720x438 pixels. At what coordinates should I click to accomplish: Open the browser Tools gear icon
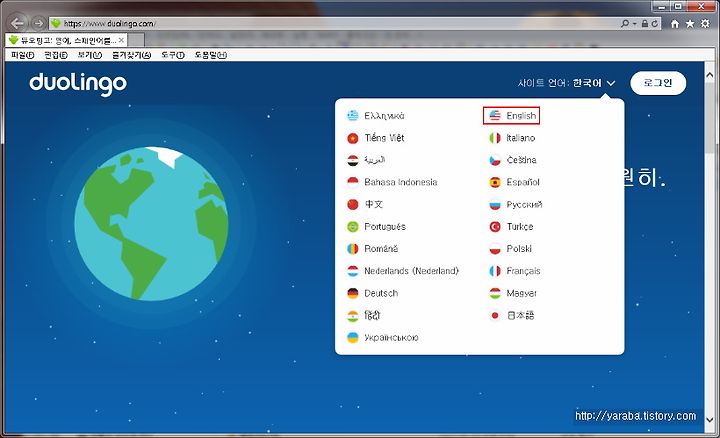(x=705, y=23)
